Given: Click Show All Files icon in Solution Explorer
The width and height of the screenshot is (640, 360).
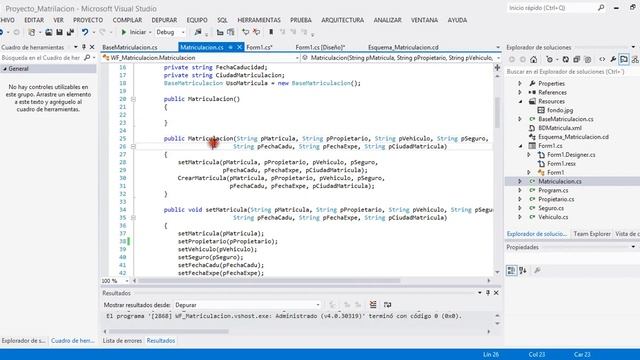Looking at the screenshot, I should (x=587, y=60).
